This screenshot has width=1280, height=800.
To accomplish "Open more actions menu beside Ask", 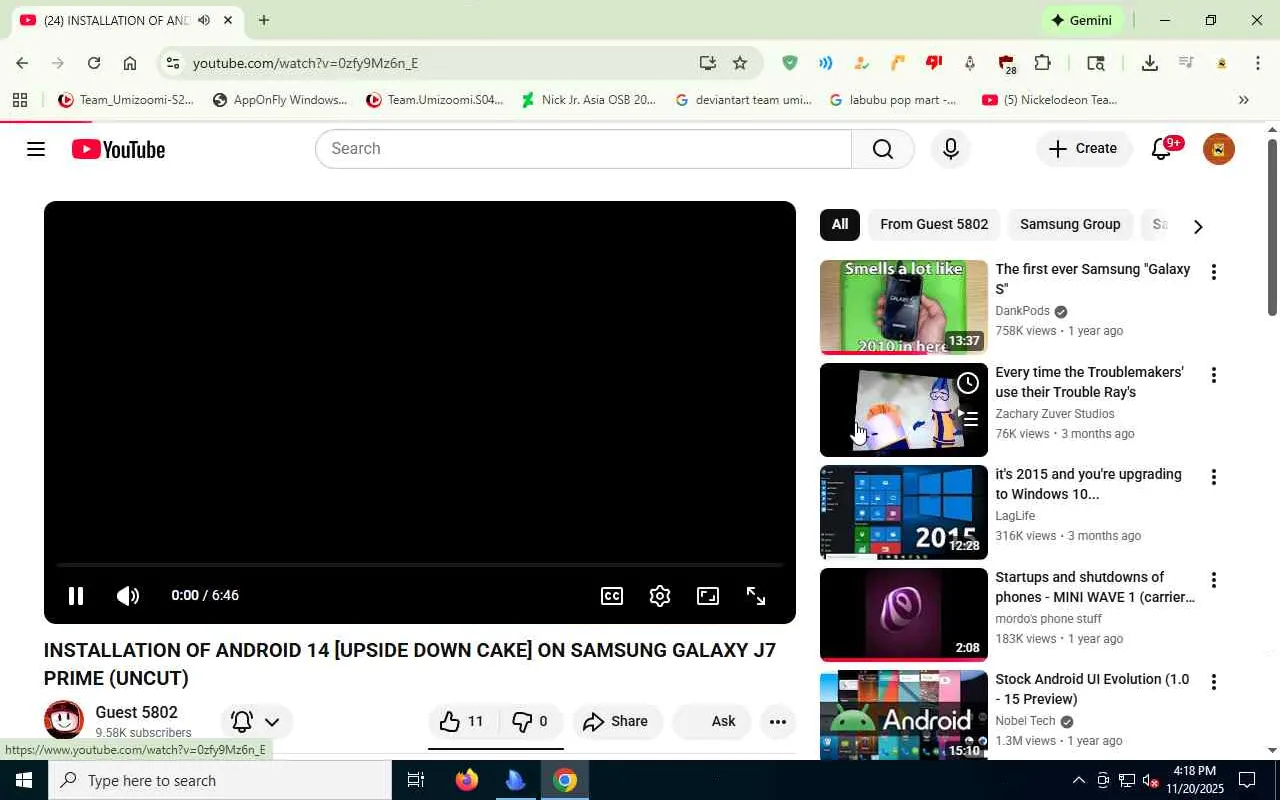I will point(777,721).
